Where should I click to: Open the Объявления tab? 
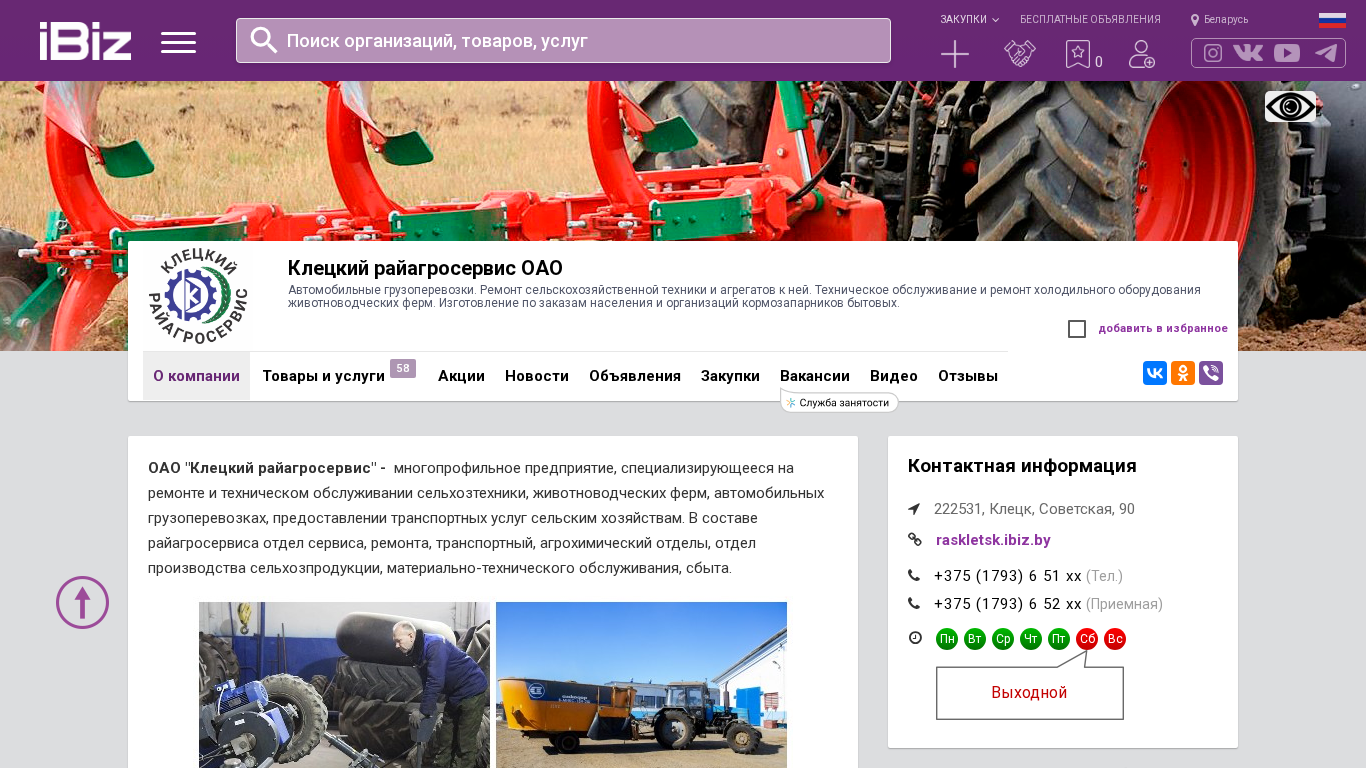635,376
